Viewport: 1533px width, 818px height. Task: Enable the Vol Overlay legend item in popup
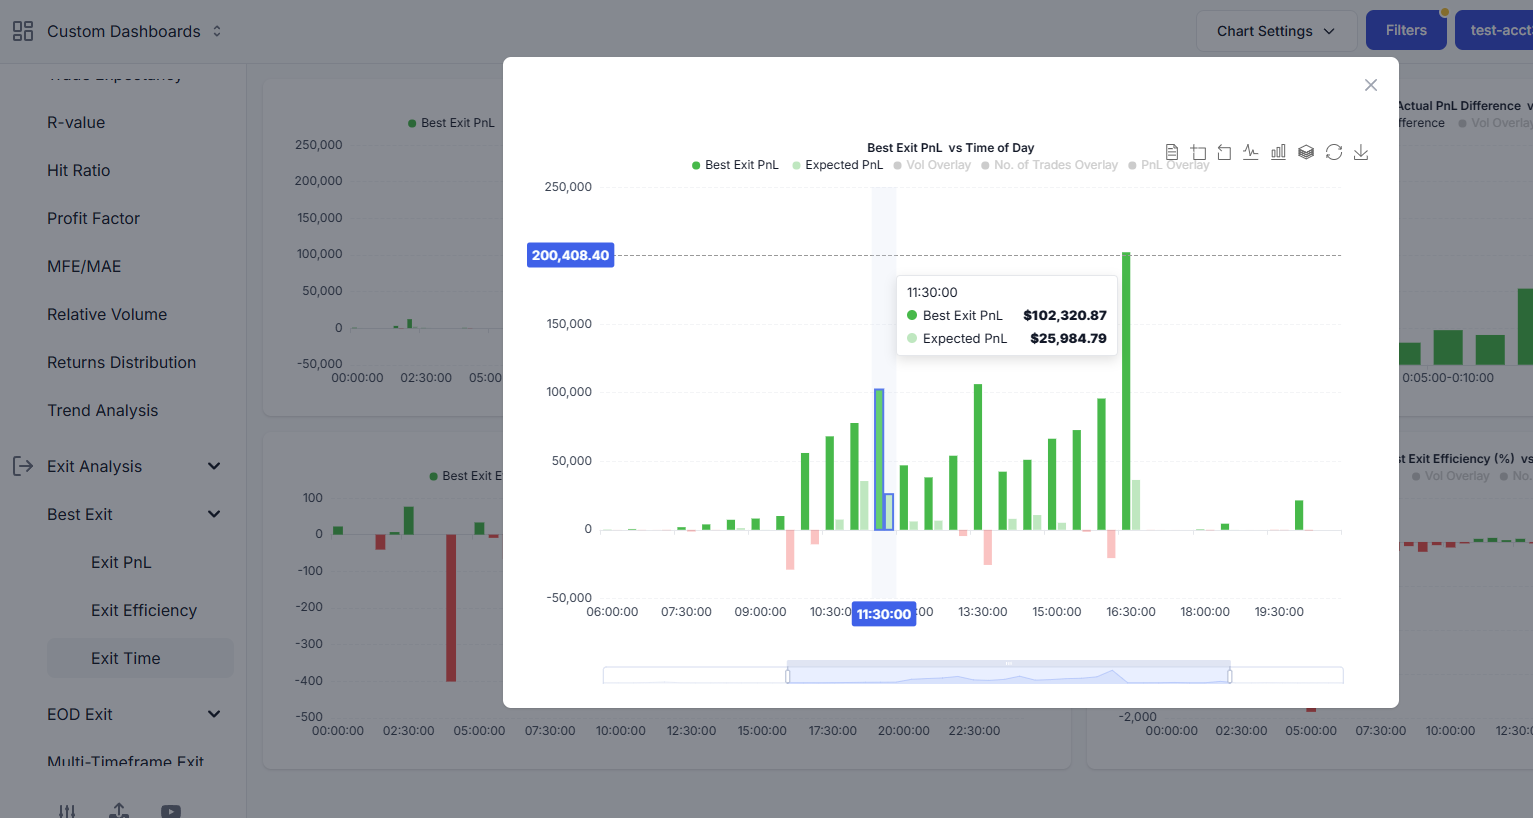932,165
